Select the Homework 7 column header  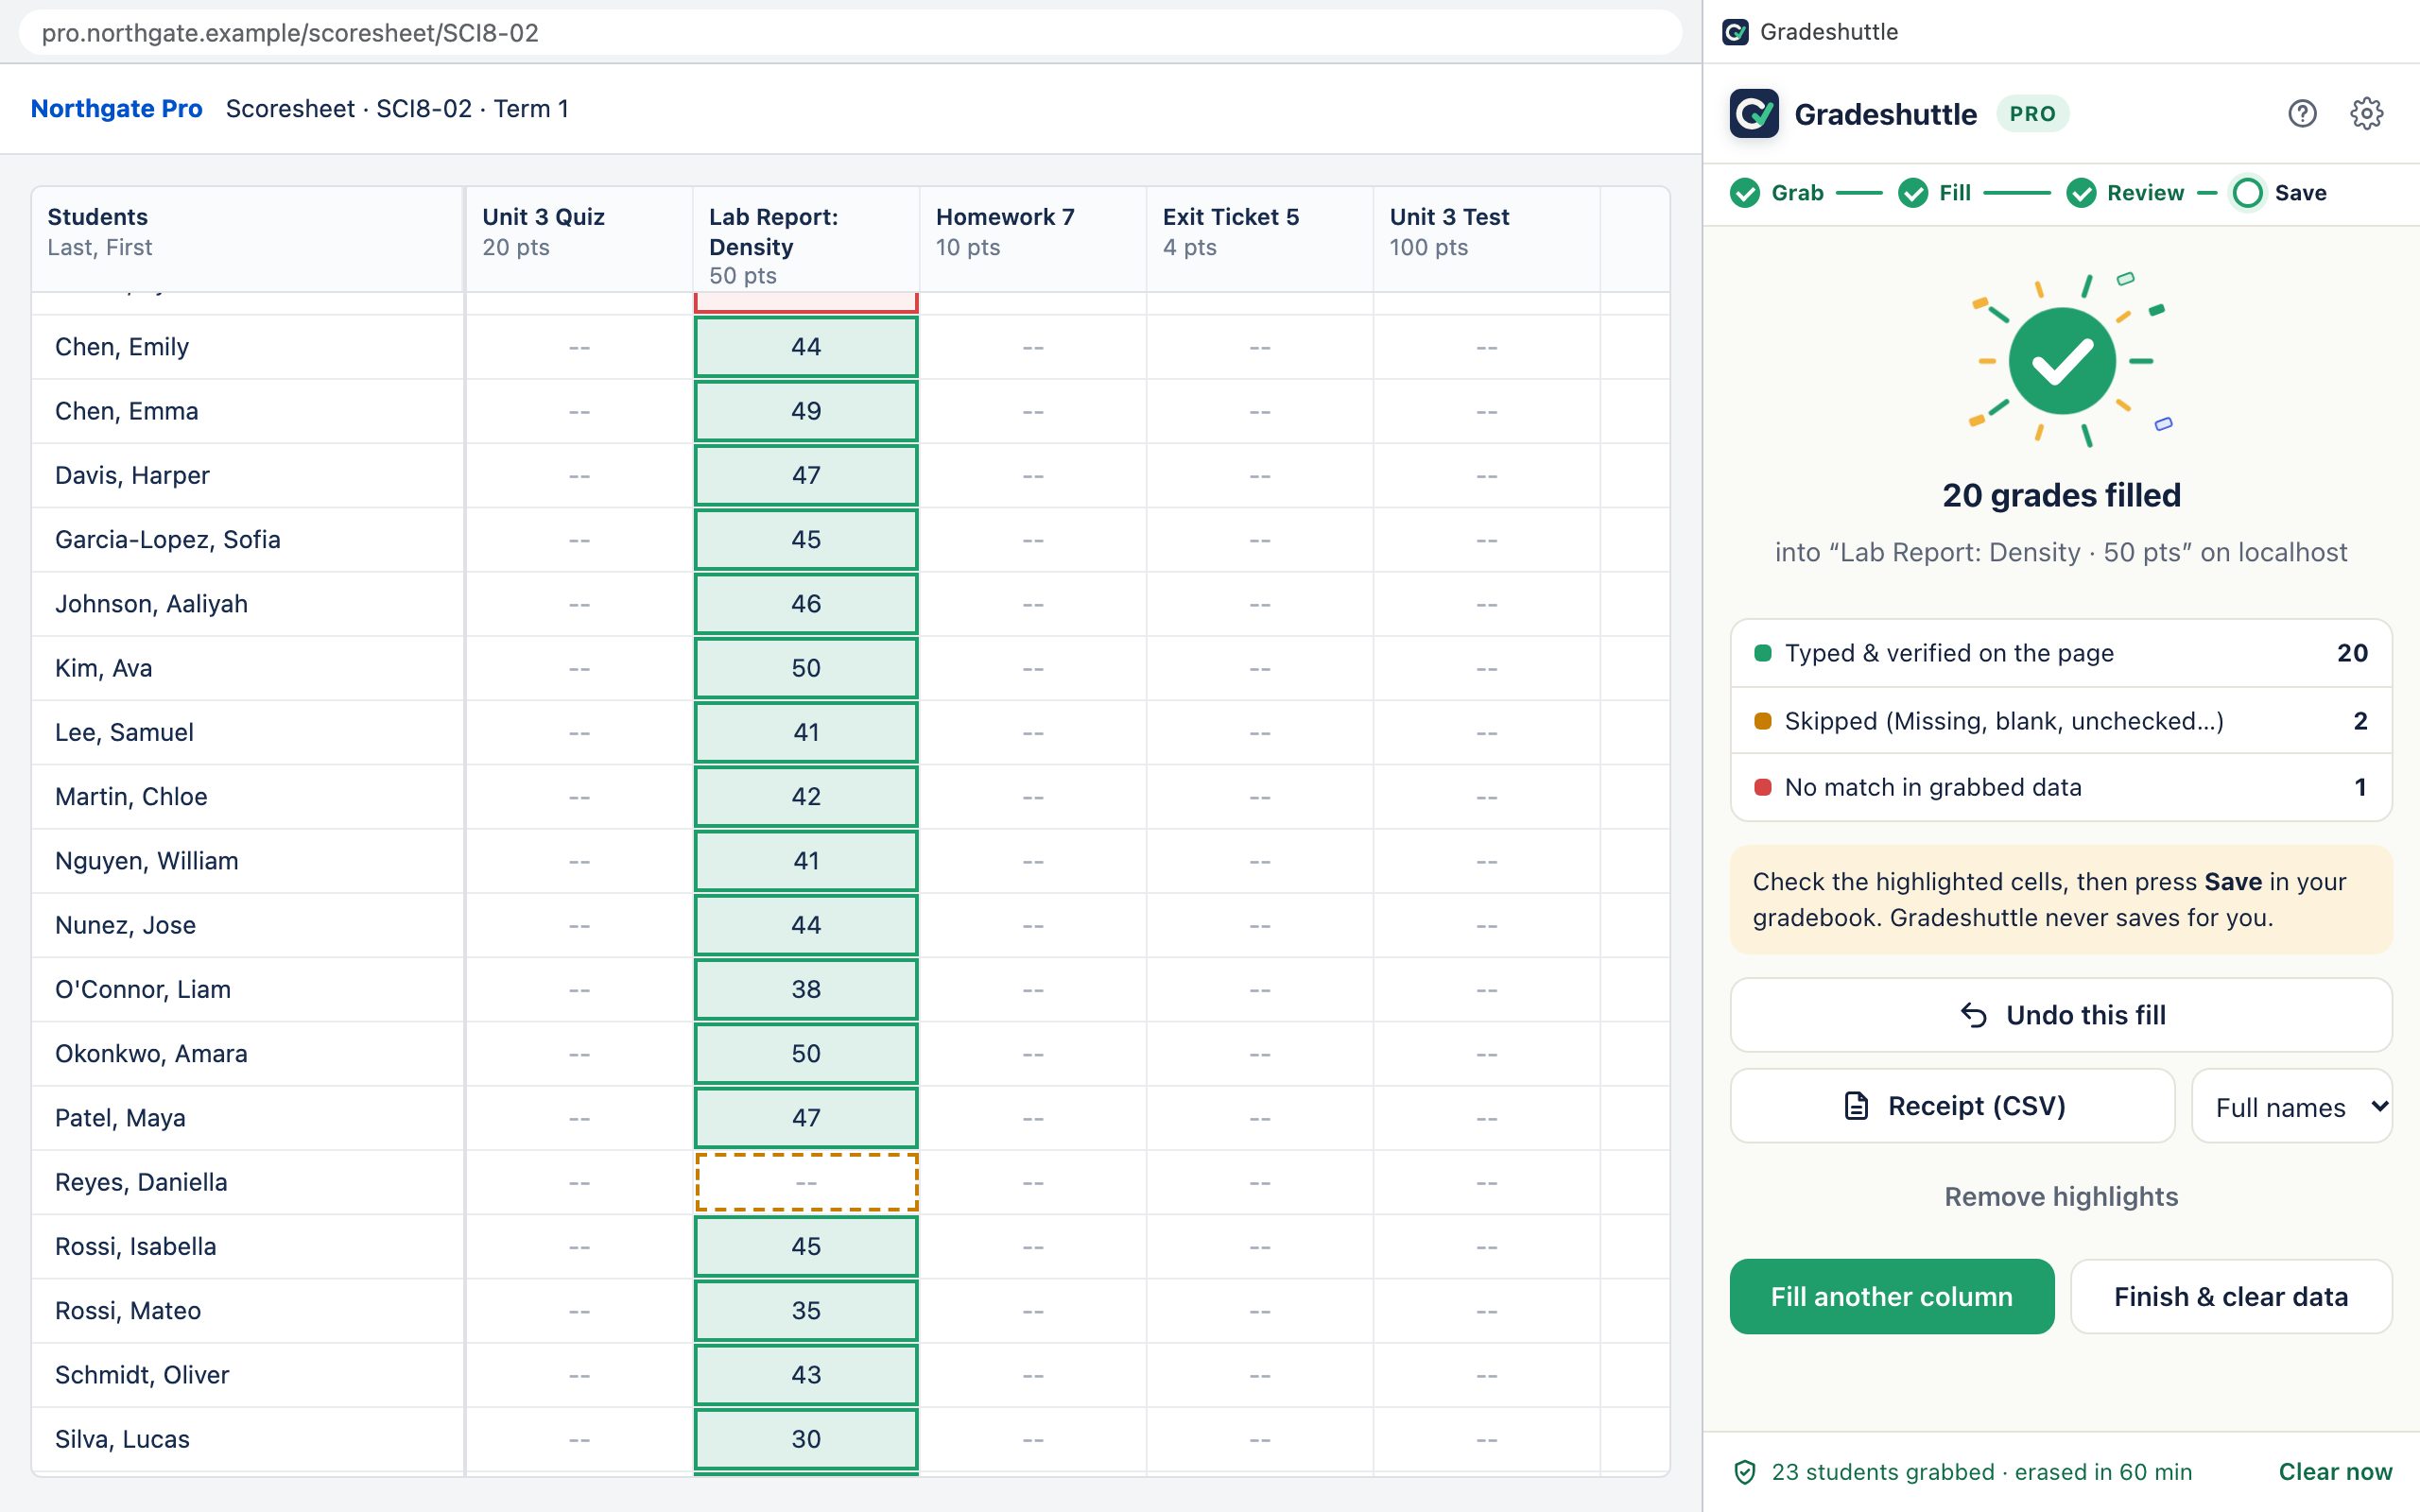[x=1033, y=239]
